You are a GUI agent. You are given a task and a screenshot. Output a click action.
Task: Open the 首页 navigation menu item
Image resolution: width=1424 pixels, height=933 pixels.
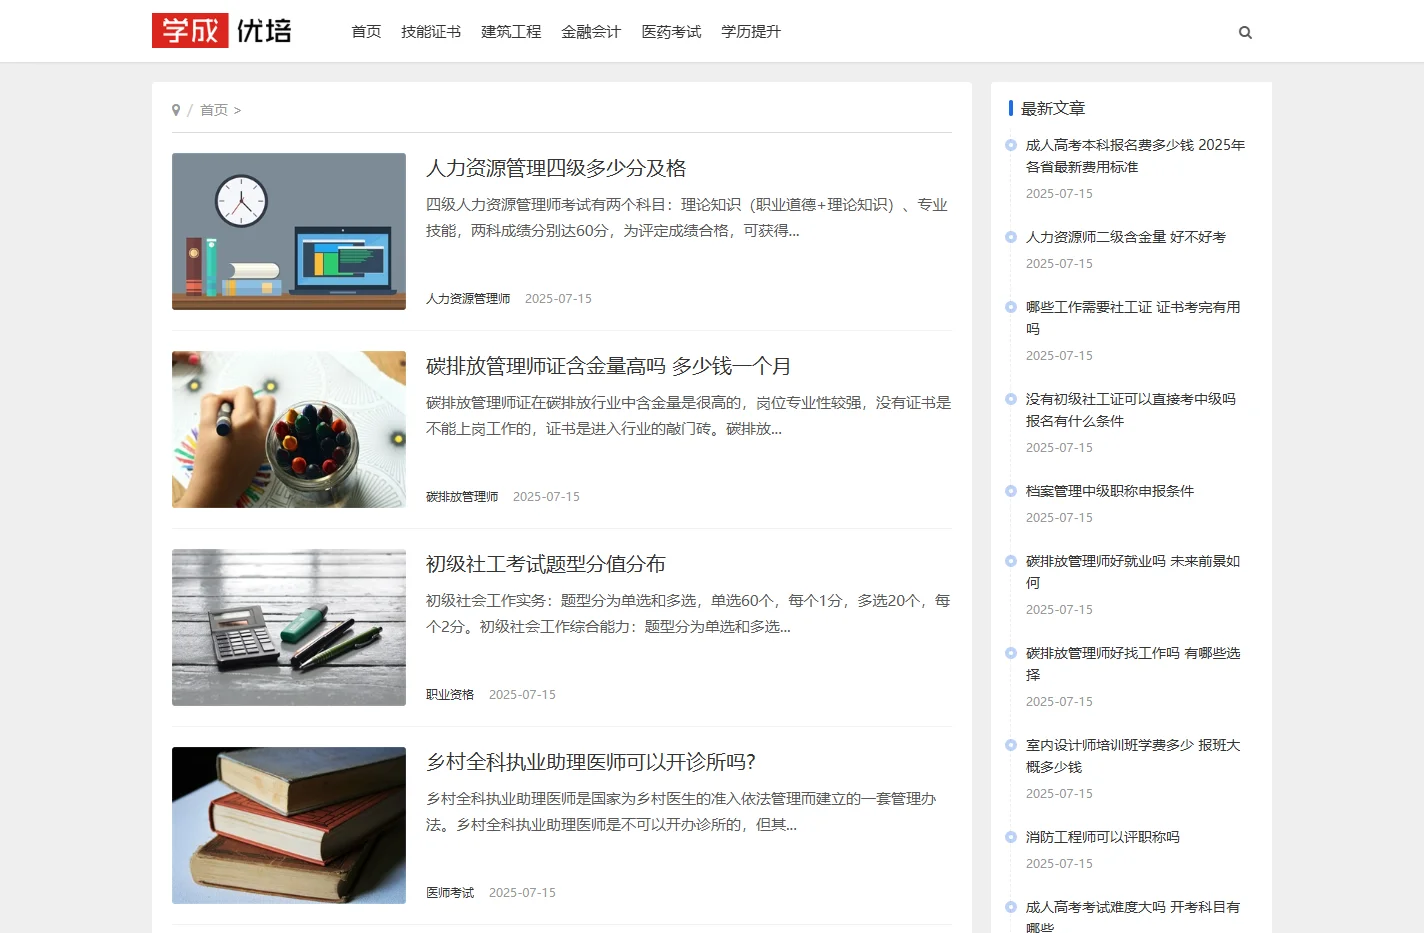(x=366, y=32)
